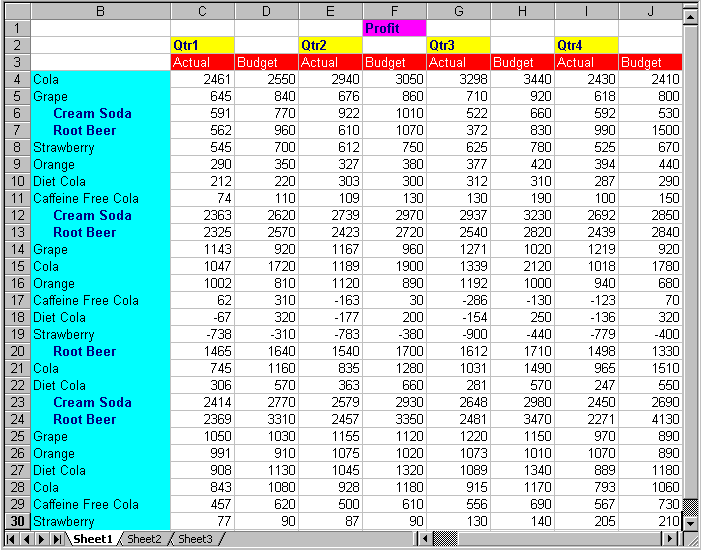Click the vertical scrollbar up arrow

(x=690, y=17)
